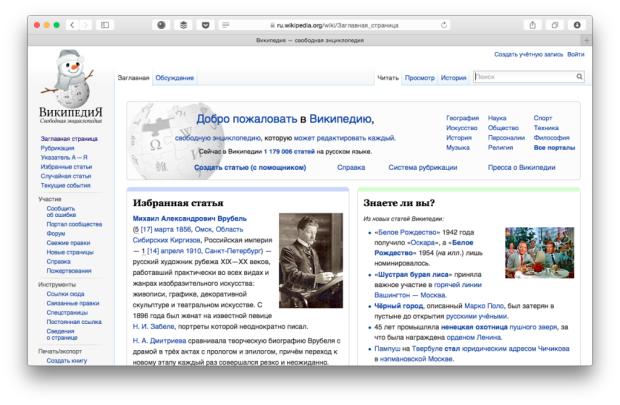Go back using the Safari back arrow
The width and height of the screenshot is (620, 405).
point(72,25)
